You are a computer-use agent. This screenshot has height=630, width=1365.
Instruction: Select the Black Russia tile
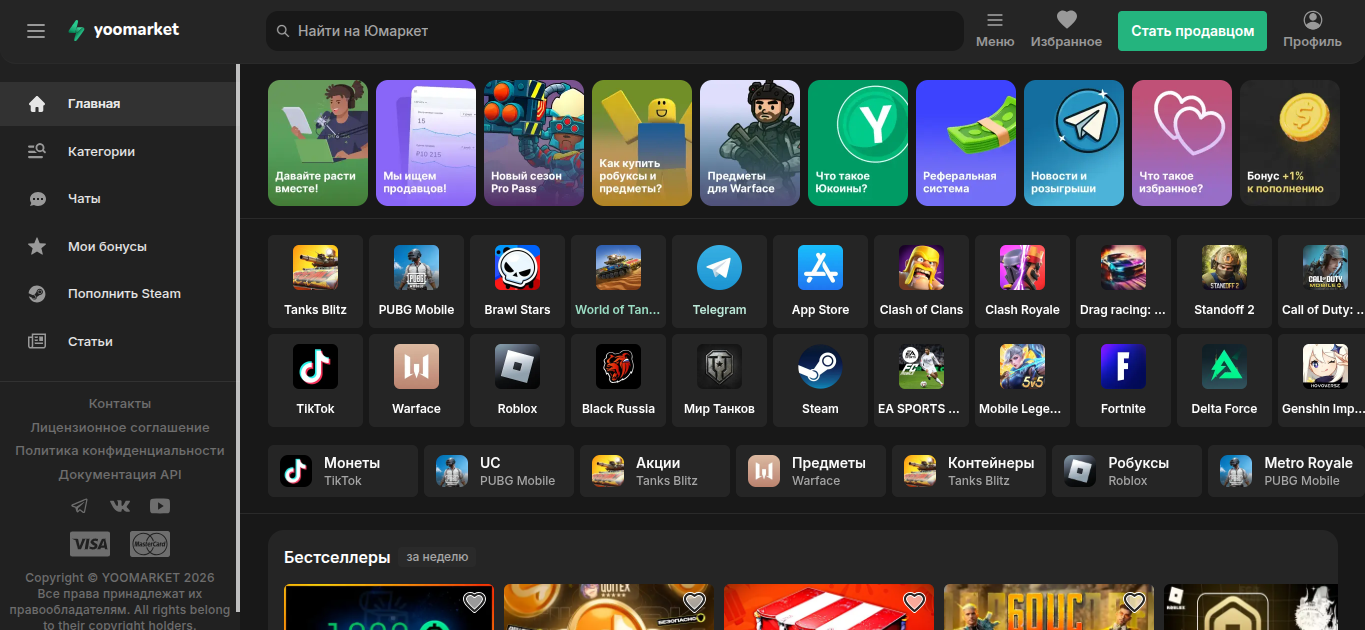[x=618, y=380]
